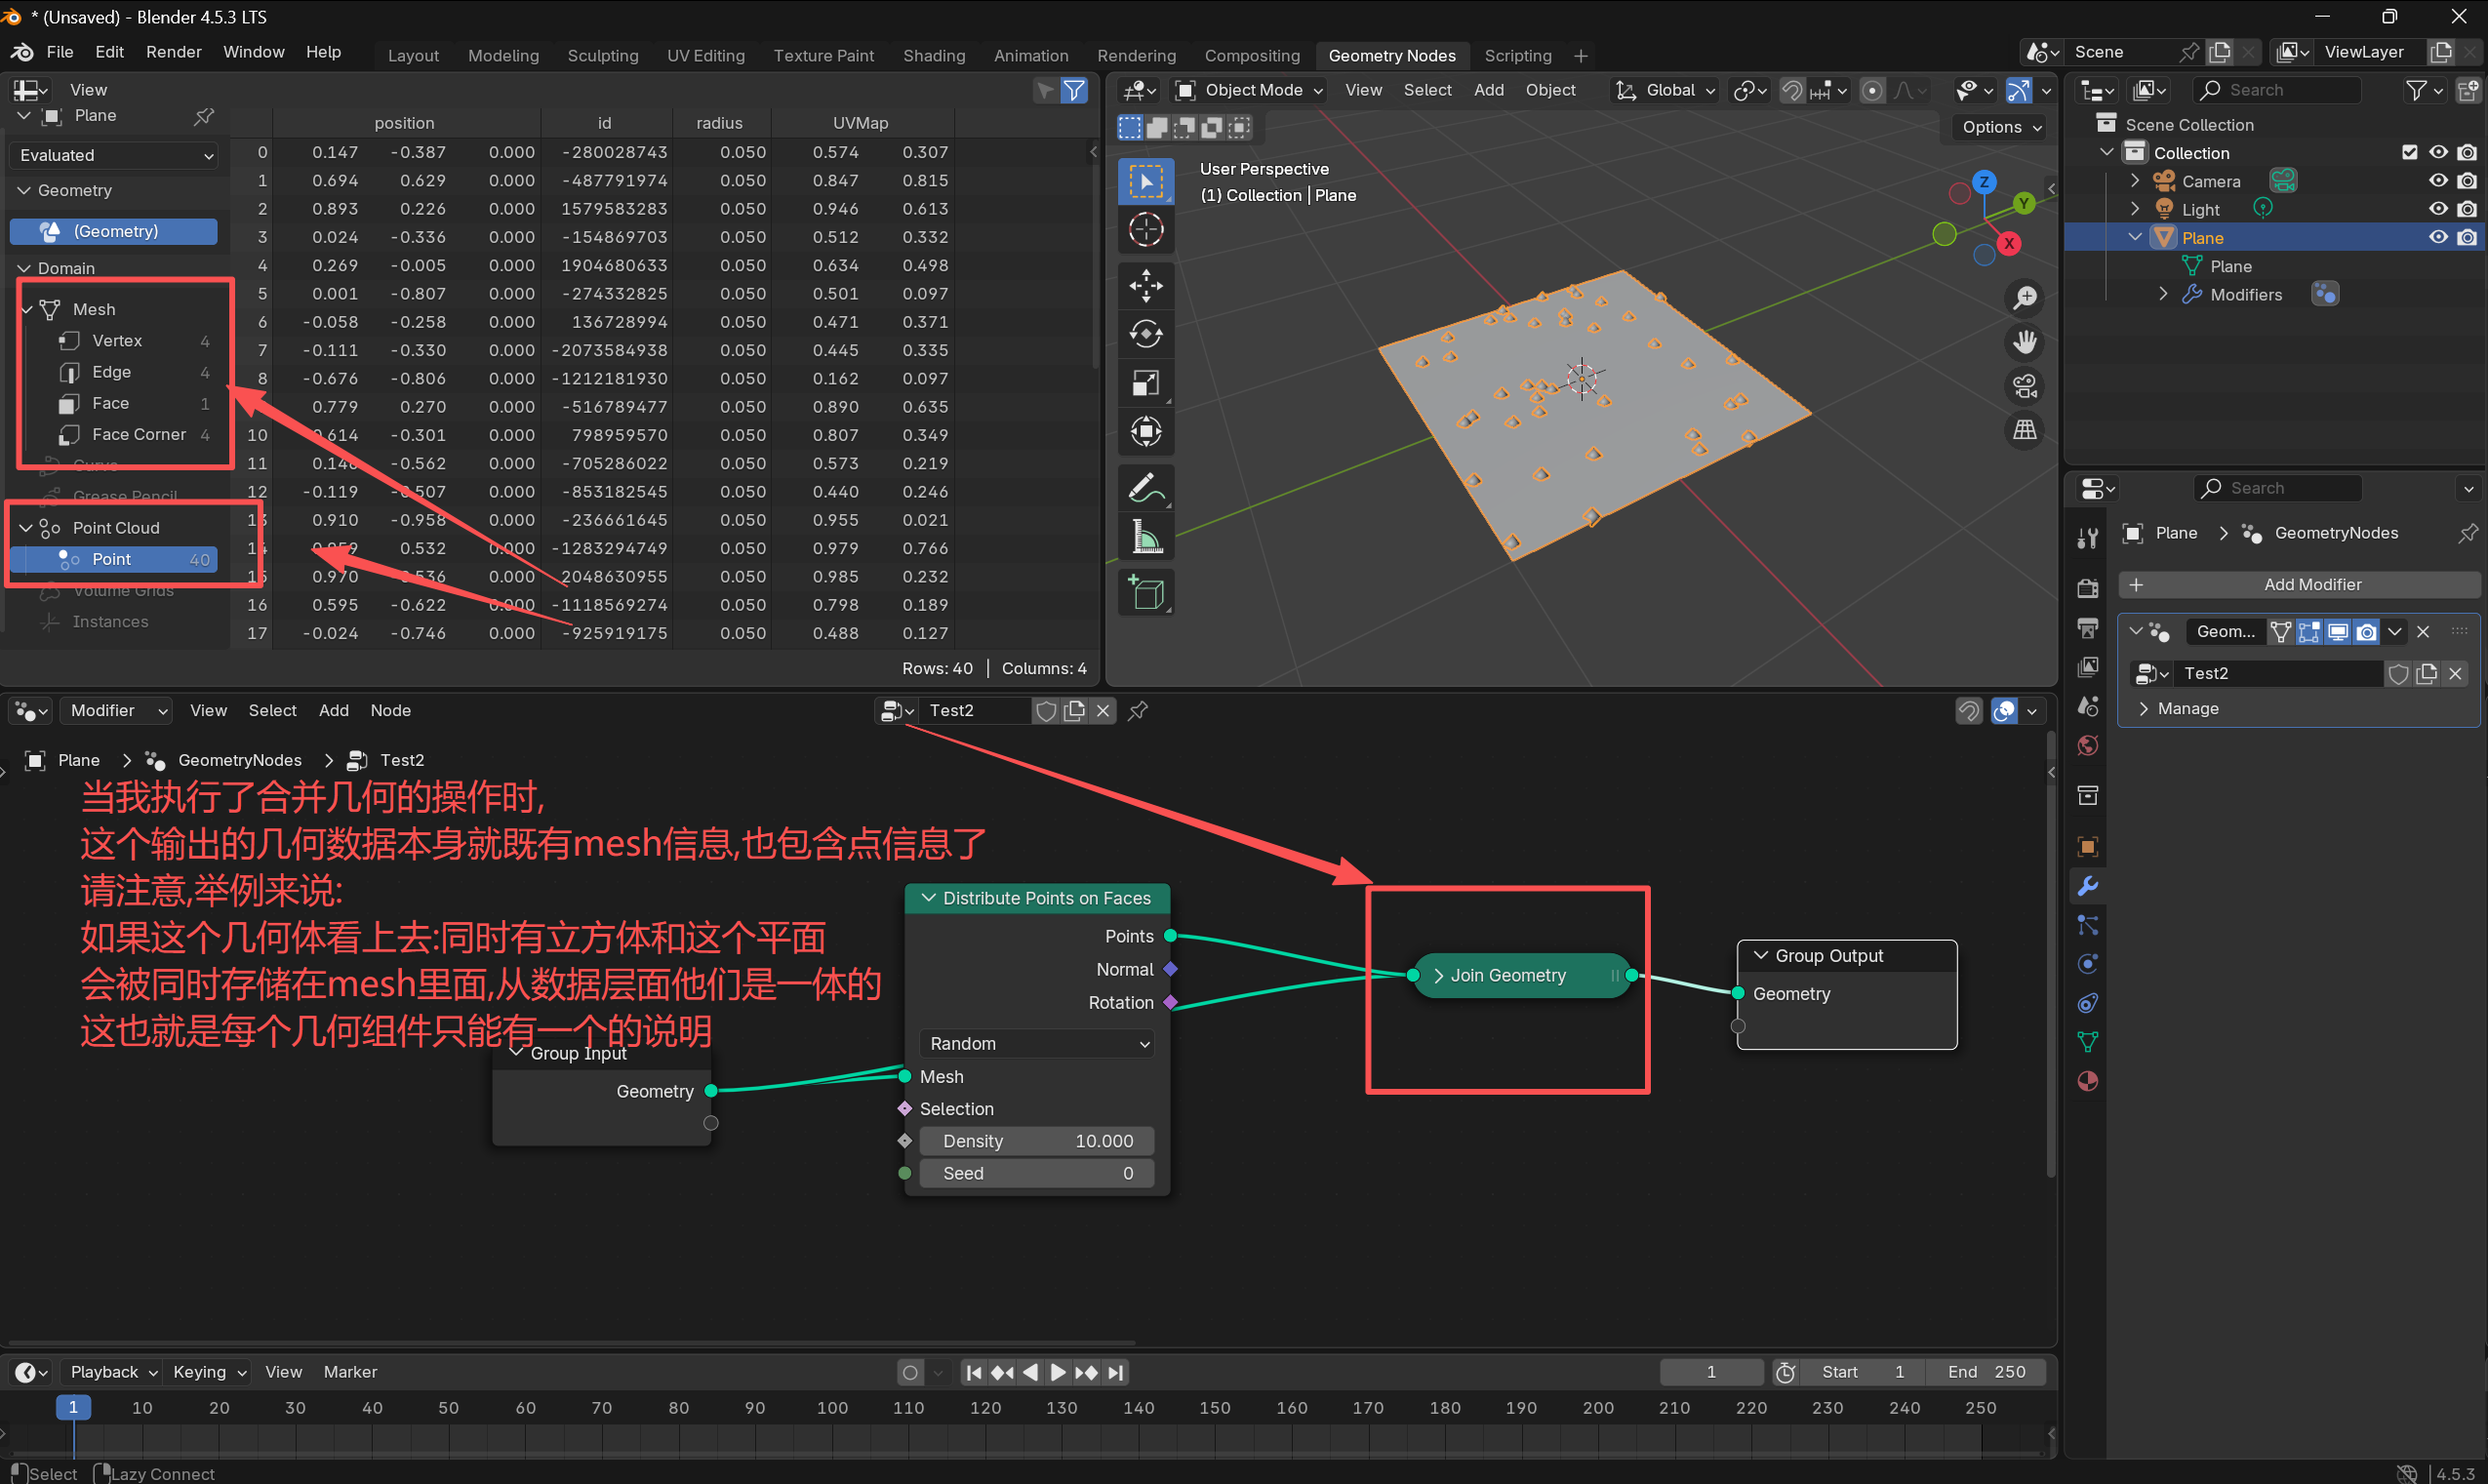2488x1484 pixels.
Task: Toggle camera view in viewport
Action: click(2025, 386)
